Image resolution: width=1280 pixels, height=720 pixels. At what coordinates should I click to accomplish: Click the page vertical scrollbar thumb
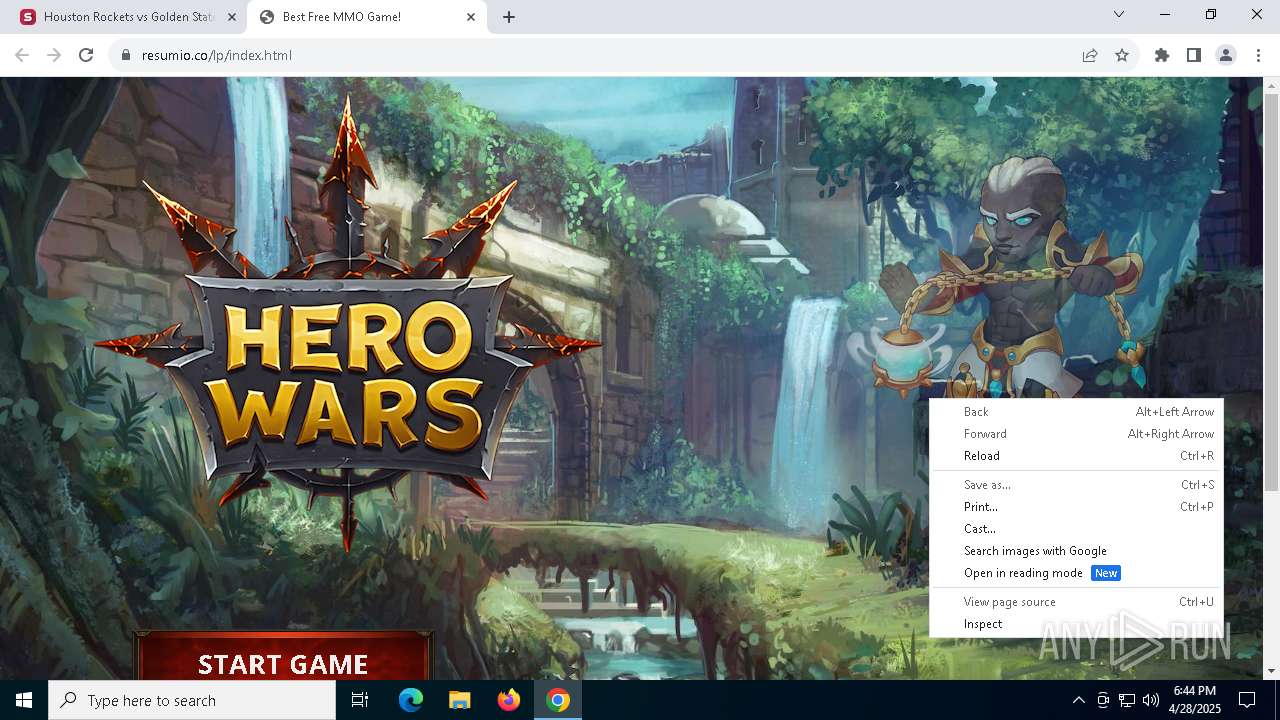(x=1271, y=292)
